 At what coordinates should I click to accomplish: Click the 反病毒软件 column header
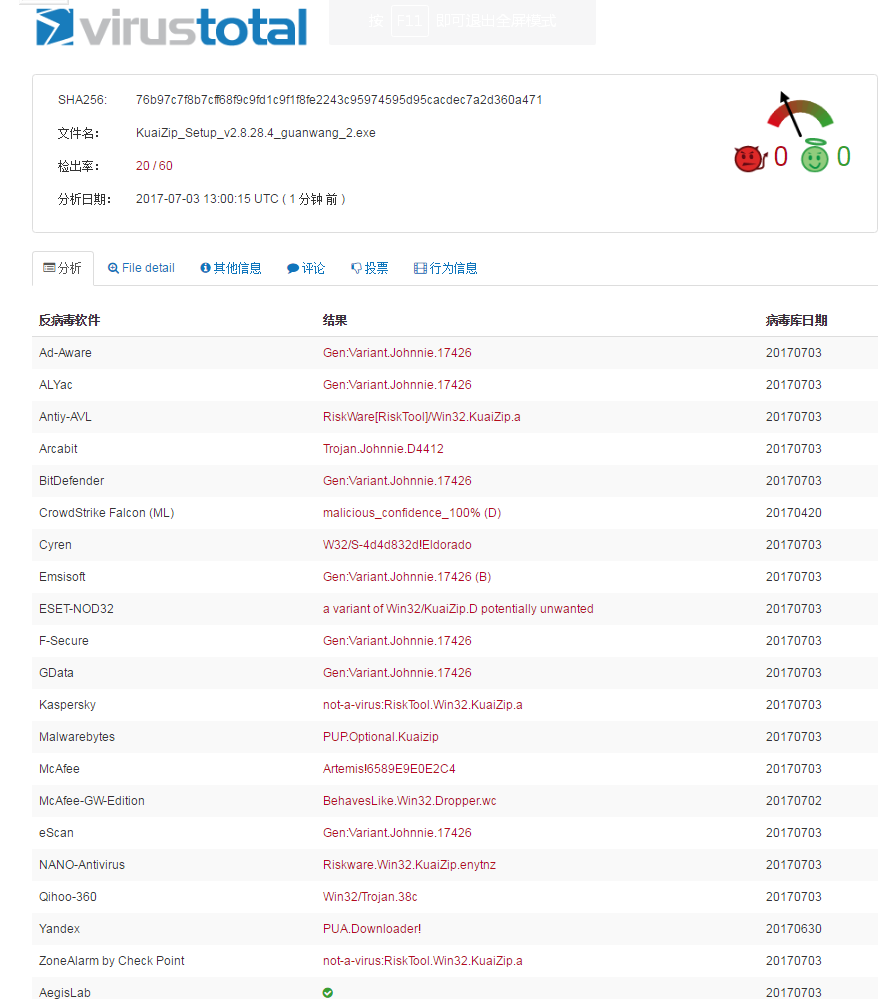[x=69, y=320]
